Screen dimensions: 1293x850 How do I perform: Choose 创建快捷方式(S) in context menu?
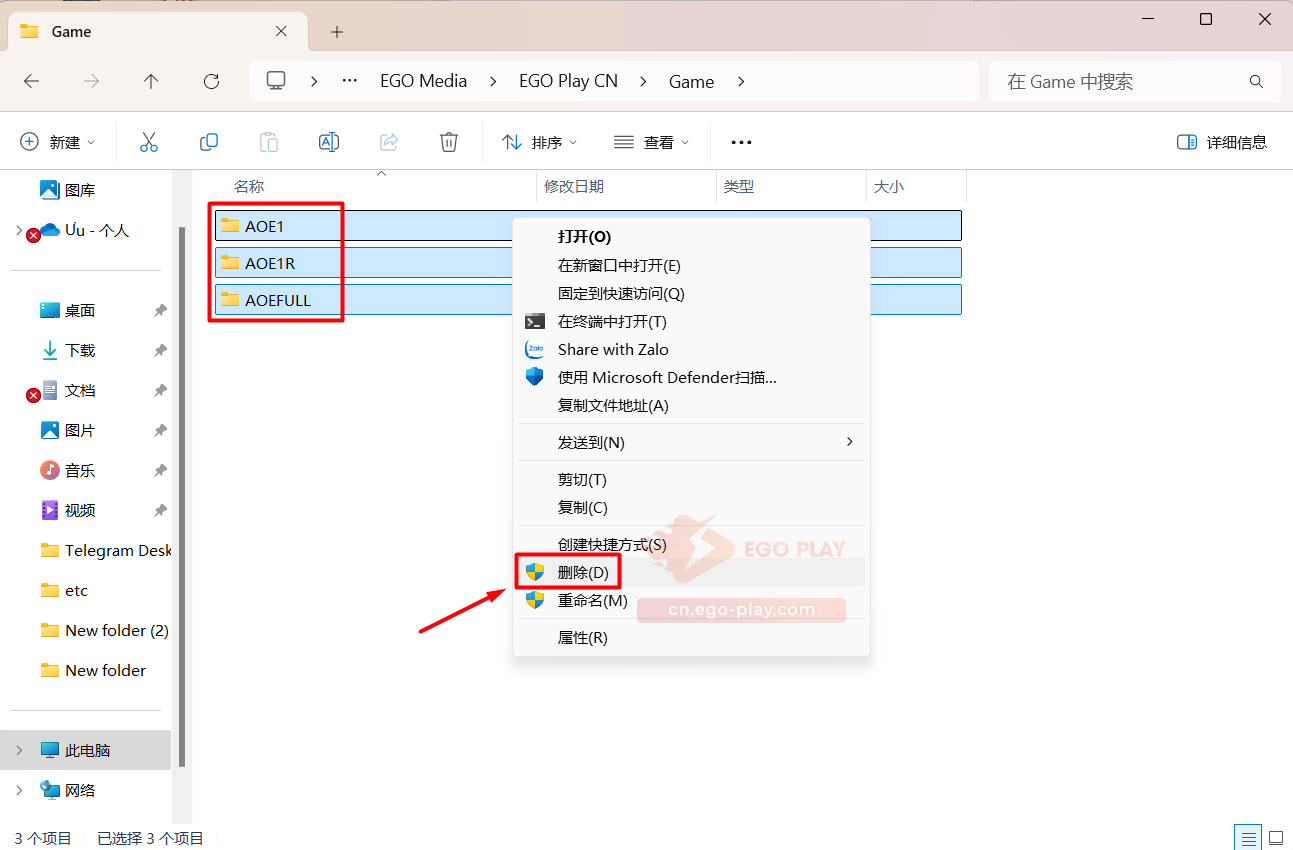(x=690, y=545)
